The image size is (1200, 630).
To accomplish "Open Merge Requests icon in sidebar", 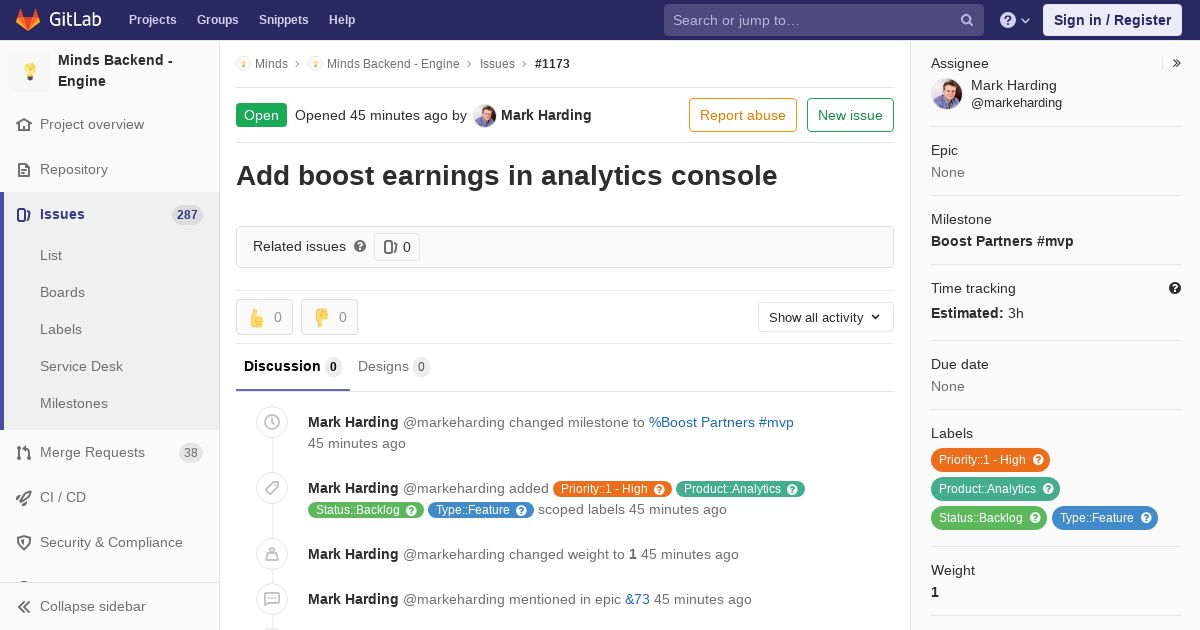I will point(24,453).
